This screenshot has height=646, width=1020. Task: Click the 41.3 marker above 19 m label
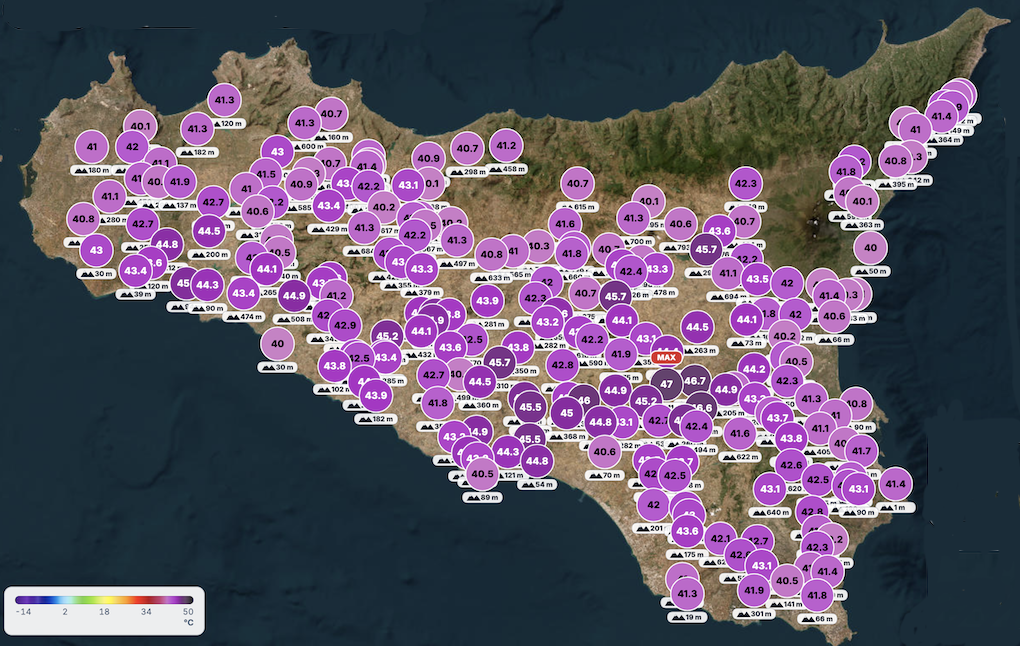[x=687, y=593]
